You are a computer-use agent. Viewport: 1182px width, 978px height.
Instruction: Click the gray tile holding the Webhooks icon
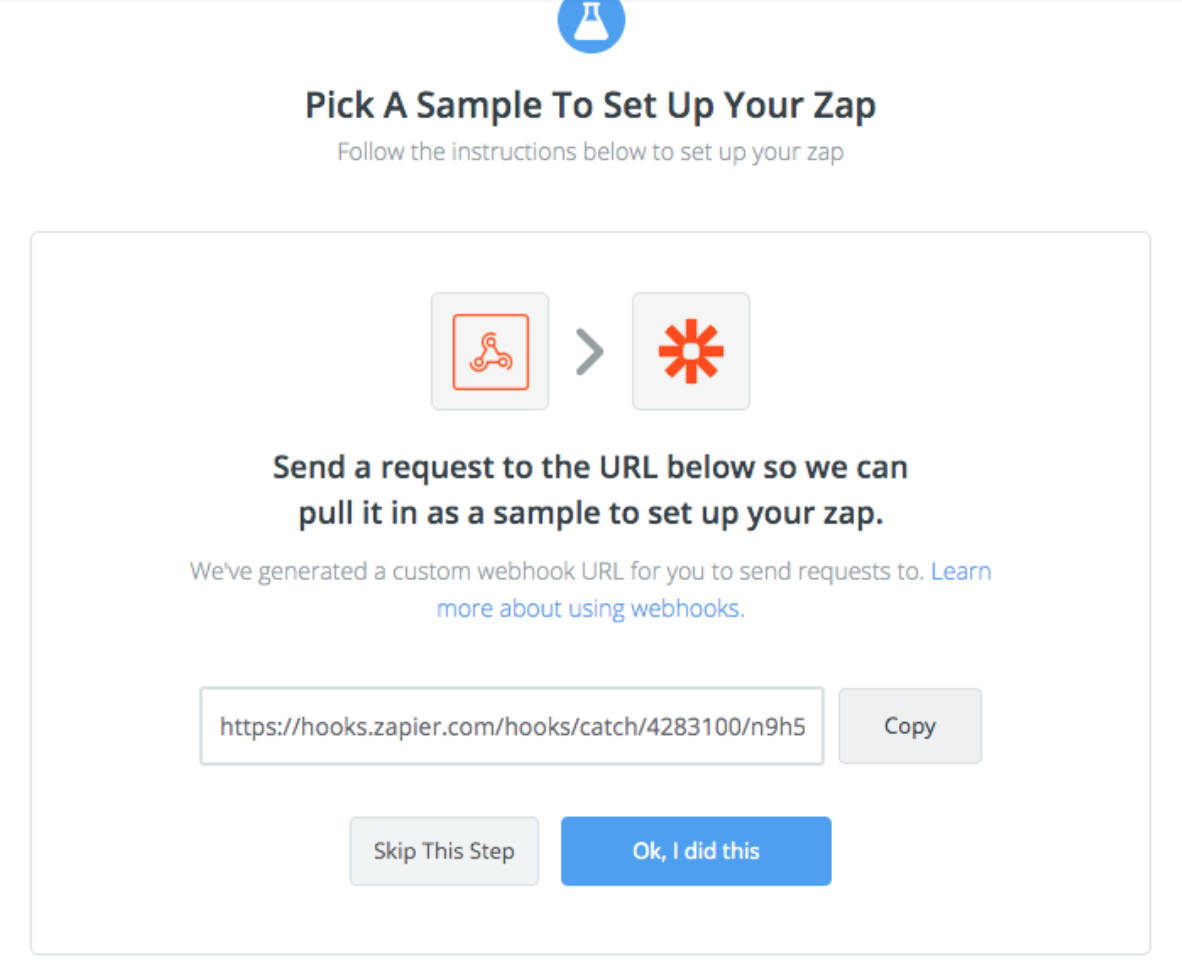pos(490,351)
